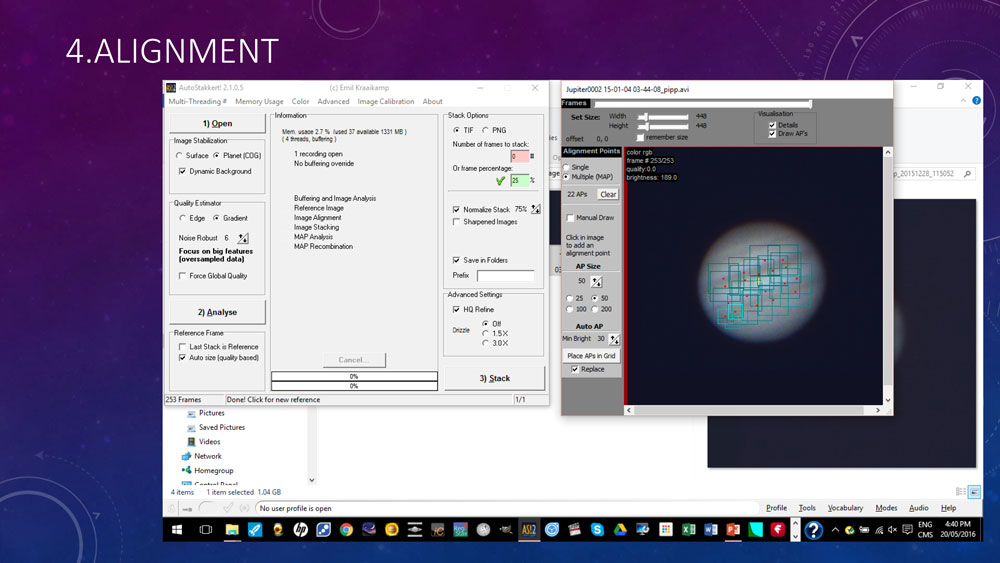This screenshot has width=1000, height=563.
Task: Adjust Noise Robust value spinner icon
Action: (x=243, y=238)
